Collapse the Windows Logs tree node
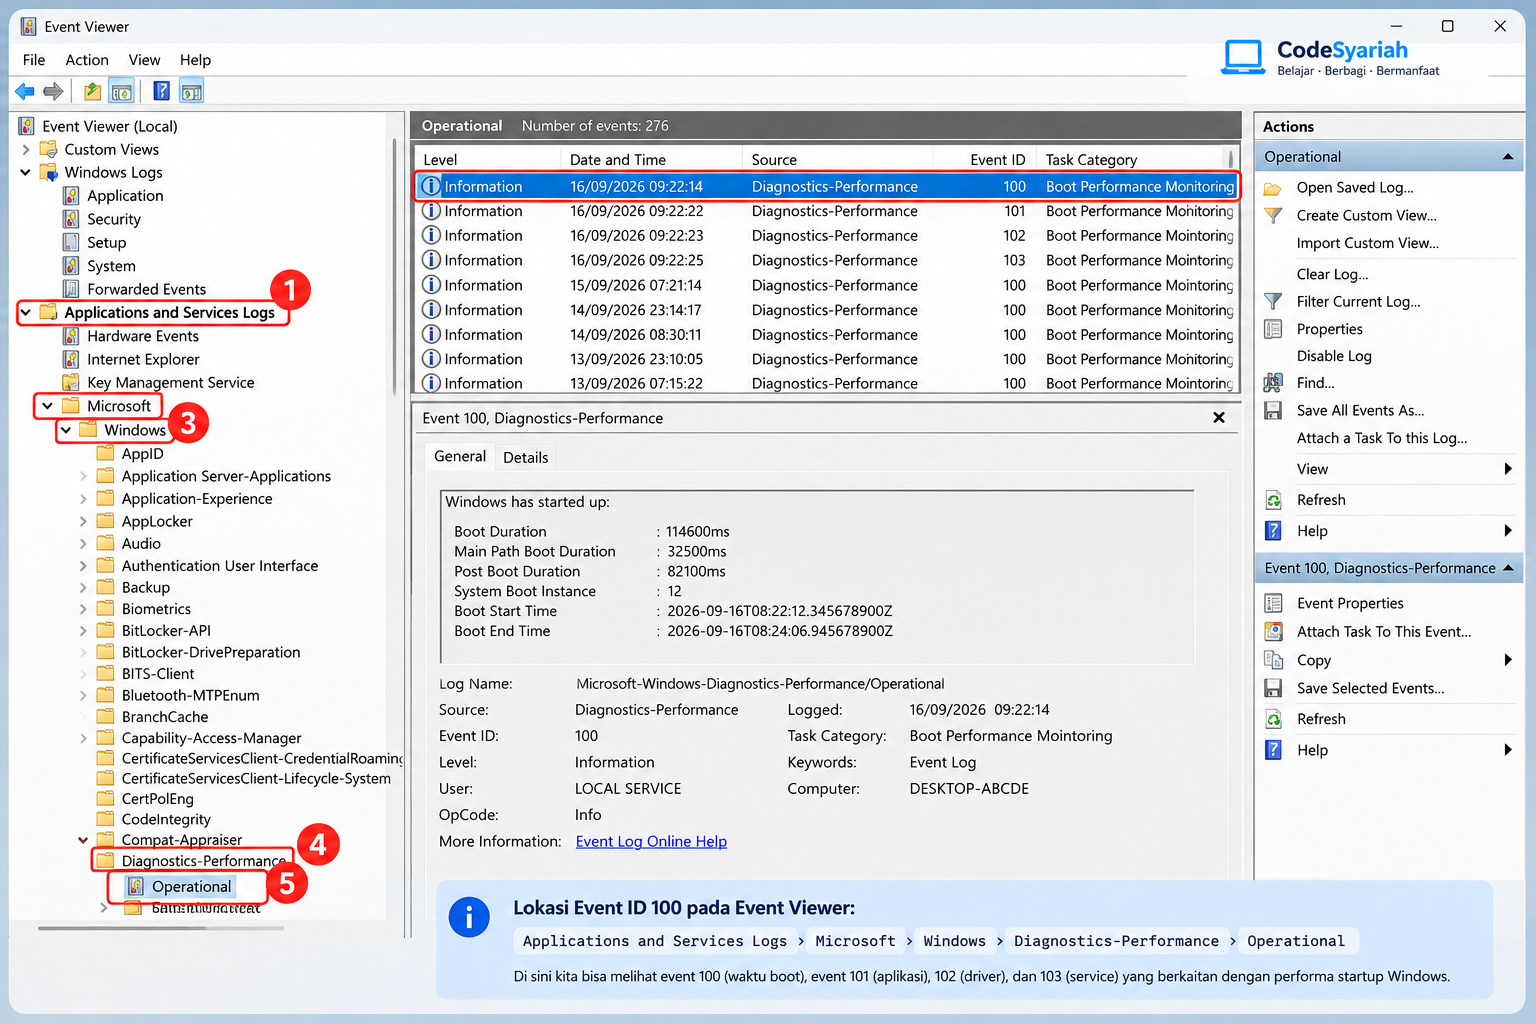The image size is (1536, 1024). point(26,172)
